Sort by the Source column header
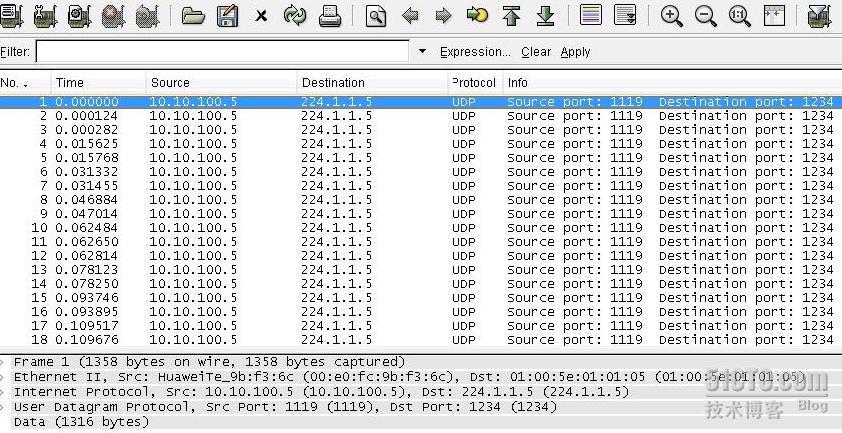This screenshot has height=433, width=842. tap(221, 83)
